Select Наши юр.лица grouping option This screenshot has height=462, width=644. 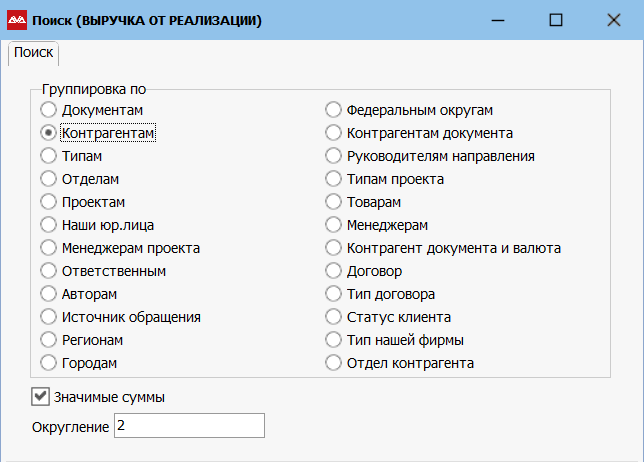[48, 225]
